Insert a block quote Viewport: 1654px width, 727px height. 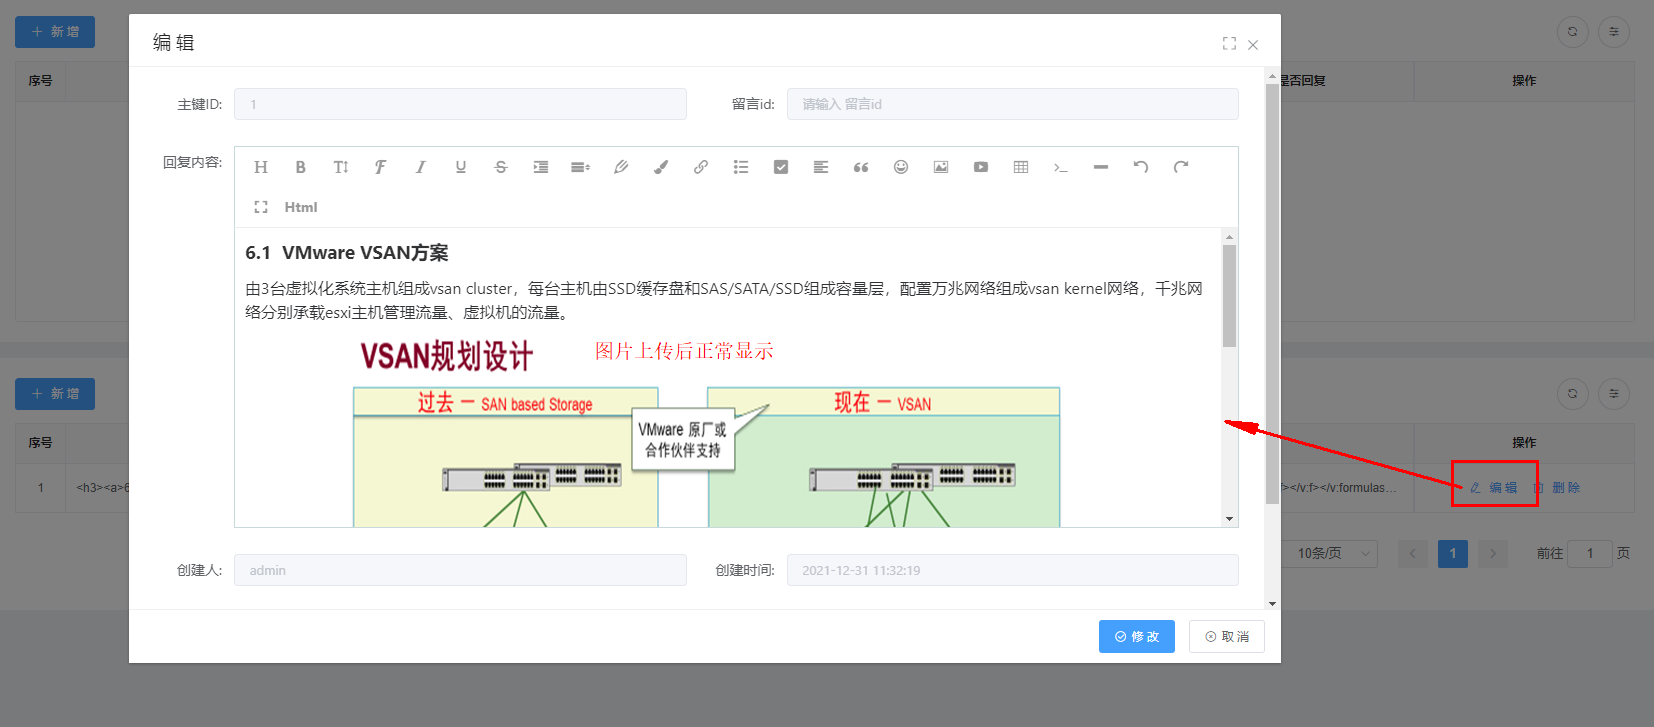point(861,167)
